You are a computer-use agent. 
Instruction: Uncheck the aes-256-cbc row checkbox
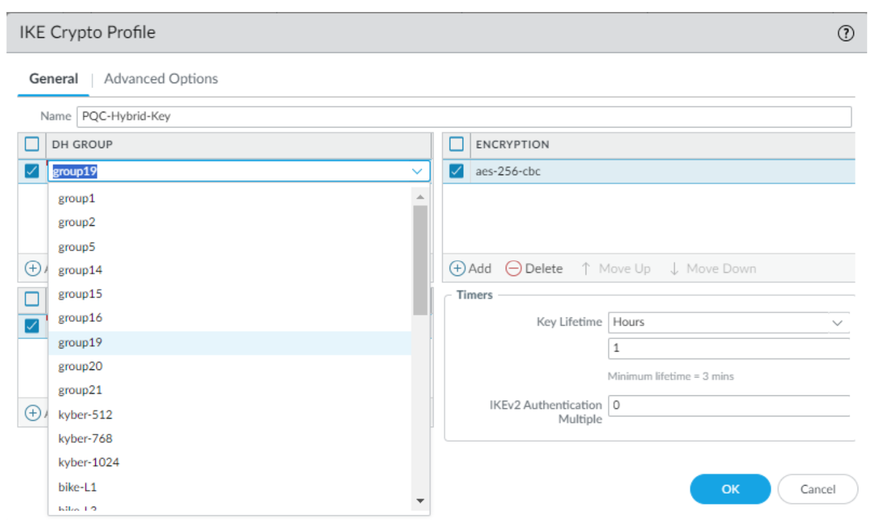pyautogui.click(x=456, y=171)
